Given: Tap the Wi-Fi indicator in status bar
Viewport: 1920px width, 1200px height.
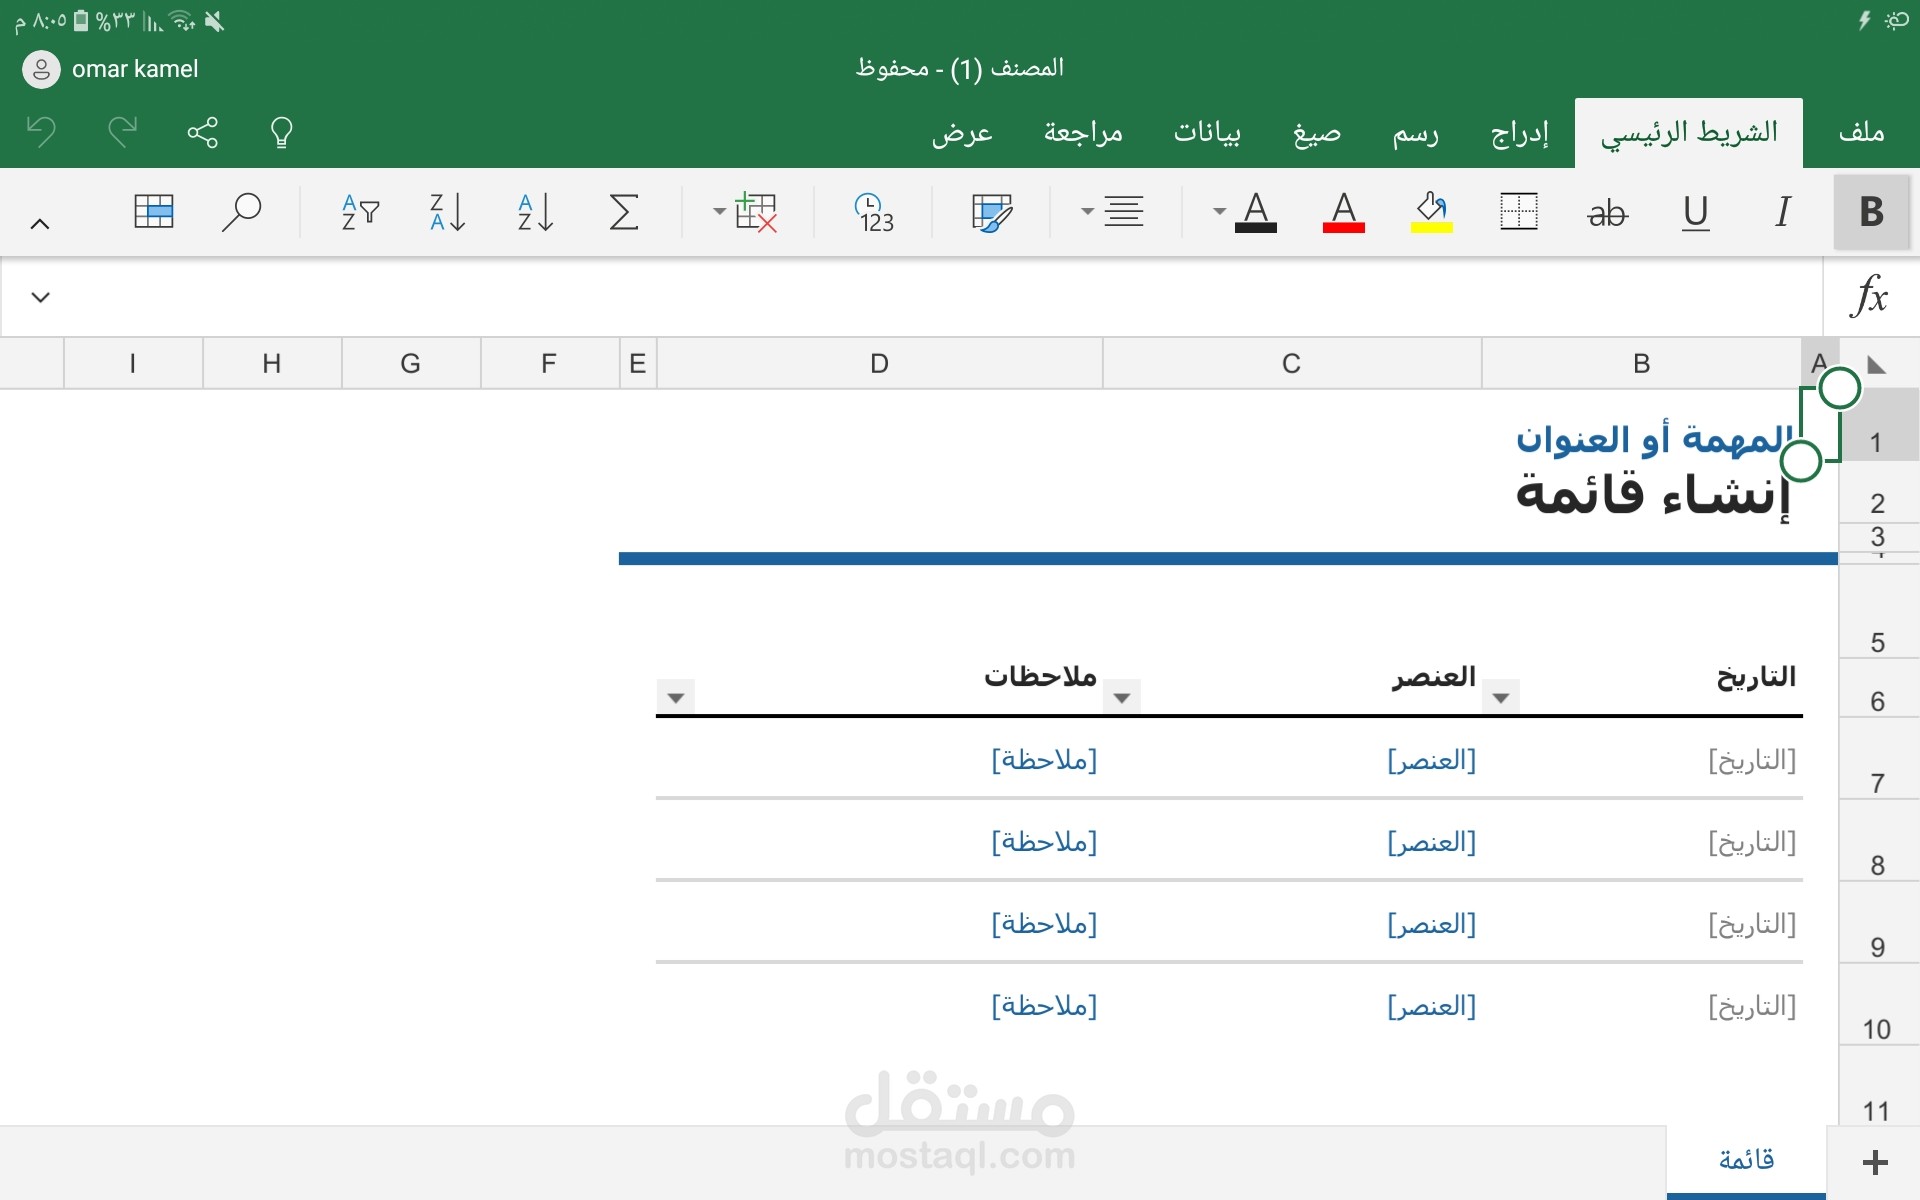Looking at the screenshot, I should (182, 20).
